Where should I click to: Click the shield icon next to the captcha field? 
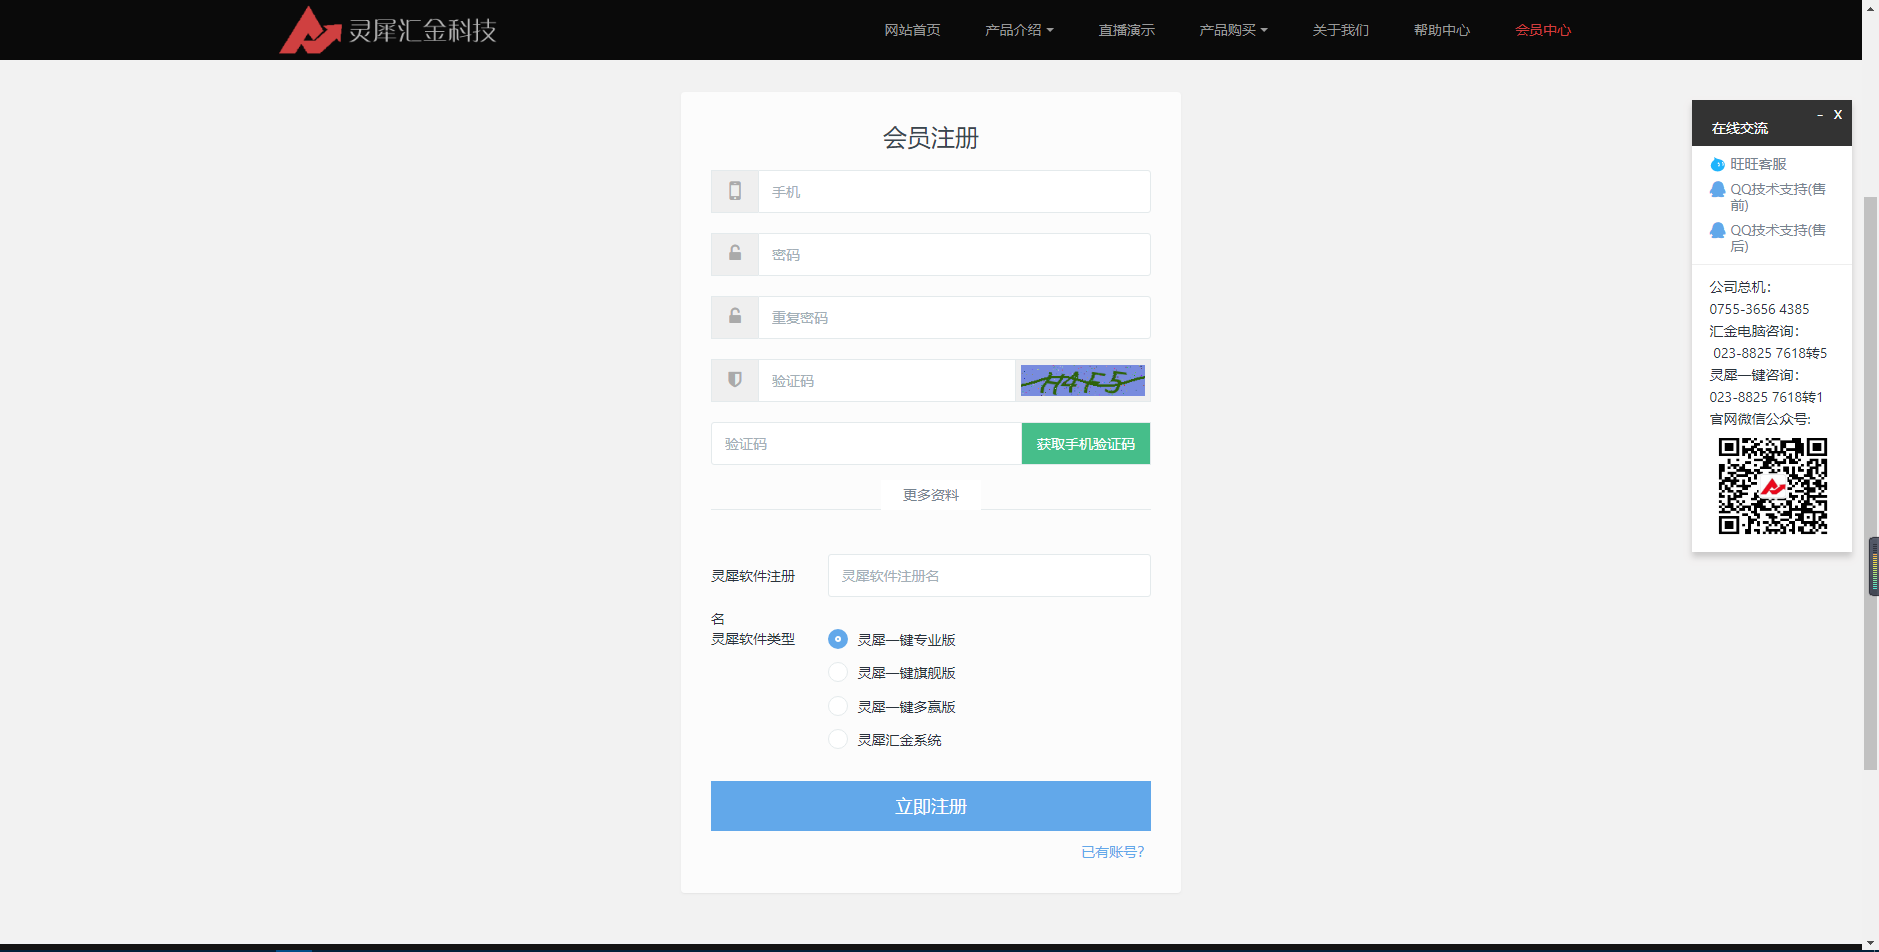pyautogui.click(x=735, y=380)
